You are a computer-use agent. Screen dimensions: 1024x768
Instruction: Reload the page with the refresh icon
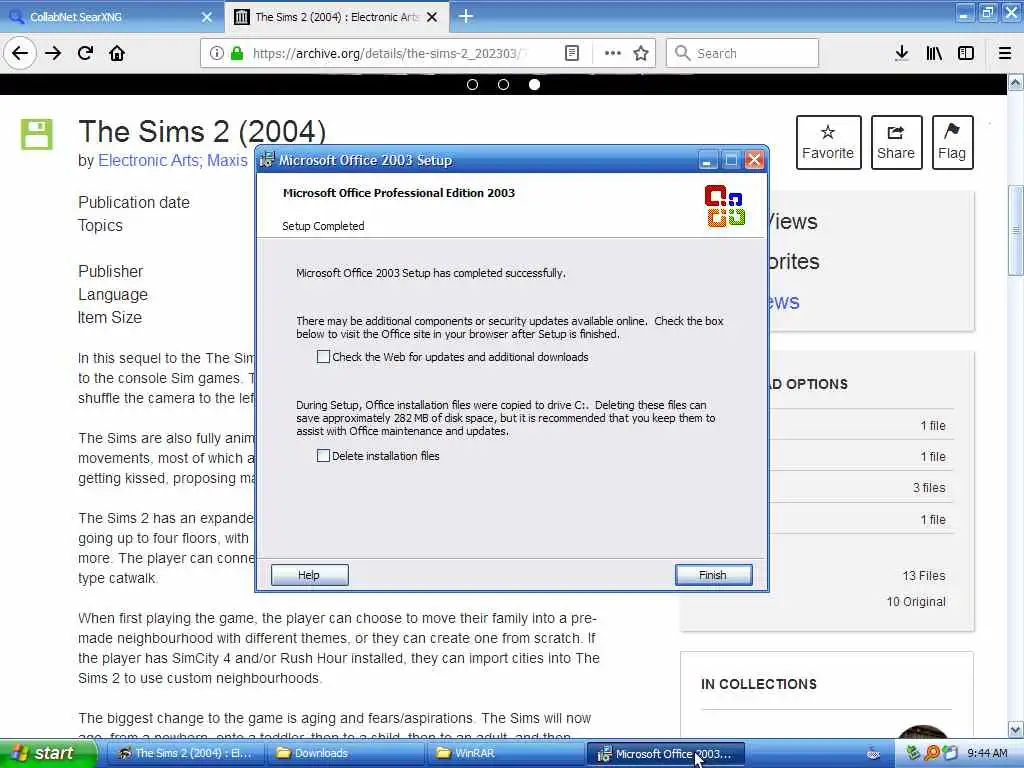point(86,53)
